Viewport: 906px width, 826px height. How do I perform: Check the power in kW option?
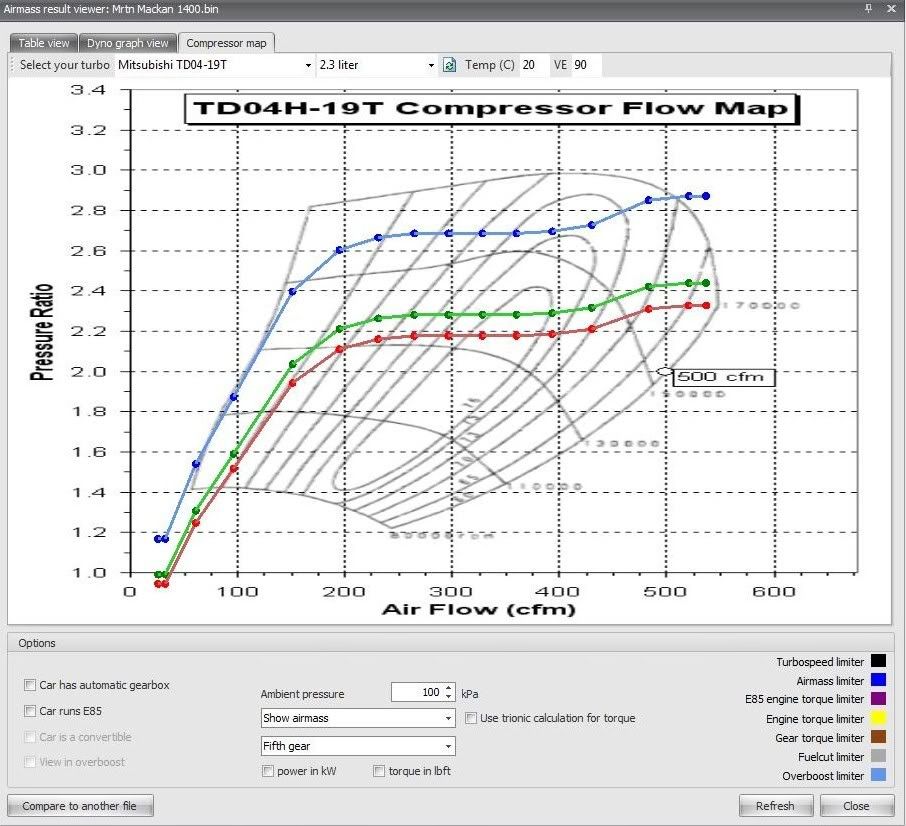(267, 771)
